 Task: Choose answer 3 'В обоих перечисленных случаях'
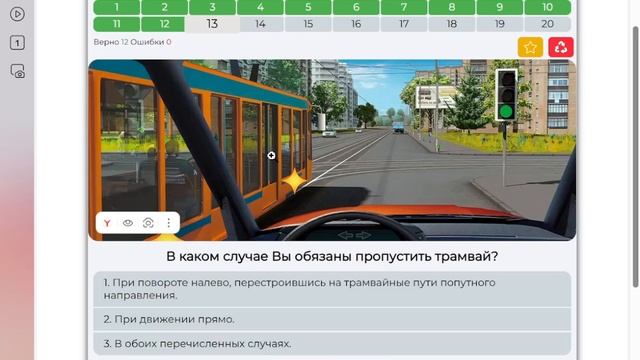point(332,344)
